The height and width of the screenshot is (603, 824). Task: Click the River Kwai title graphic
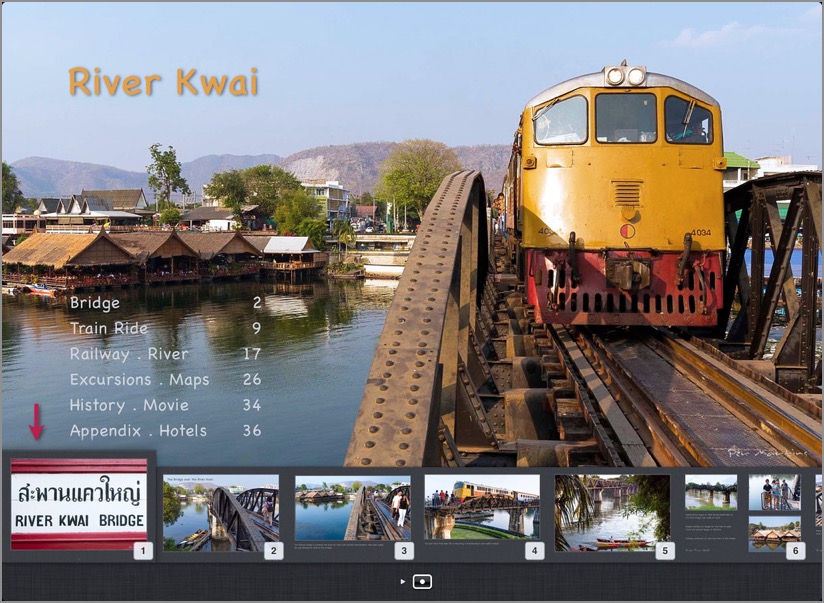[166, 84]
